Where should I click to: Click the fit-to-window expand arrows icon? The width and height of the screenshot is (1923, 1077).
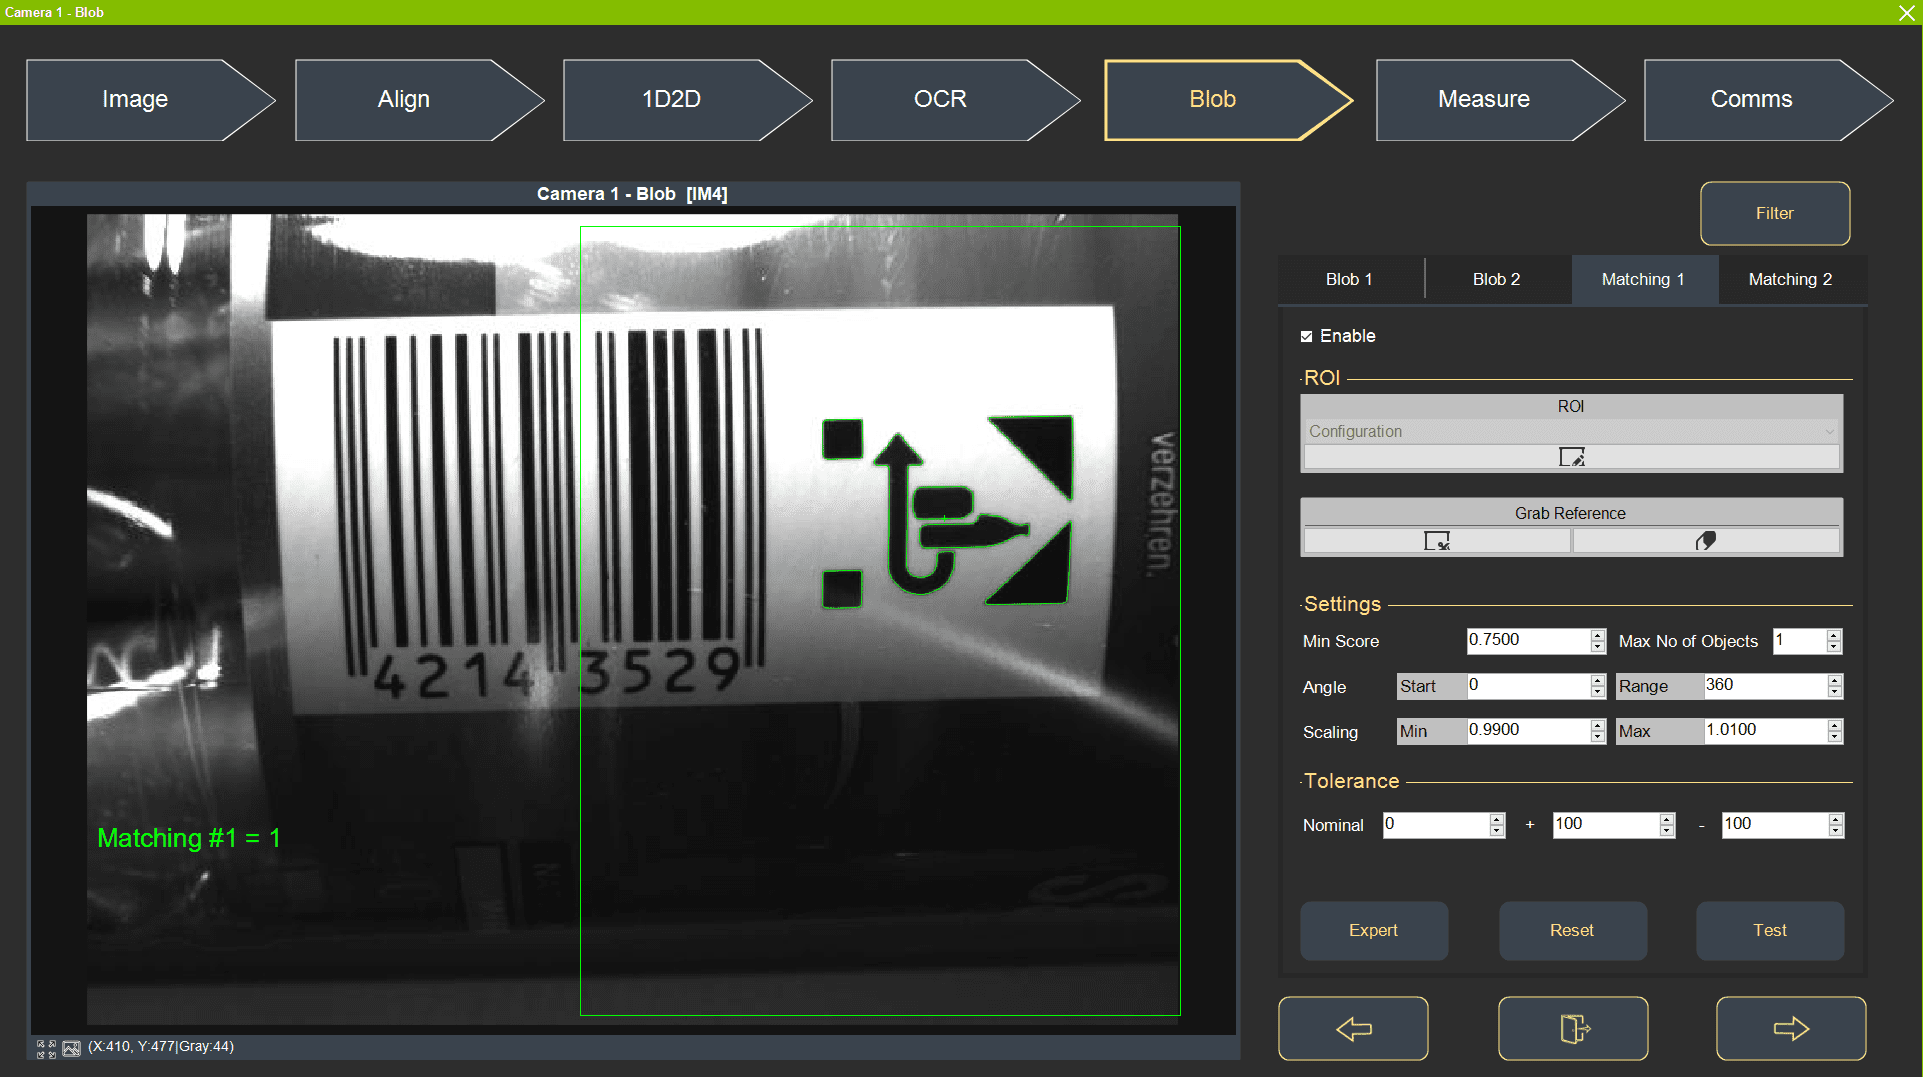point(46,1048)
